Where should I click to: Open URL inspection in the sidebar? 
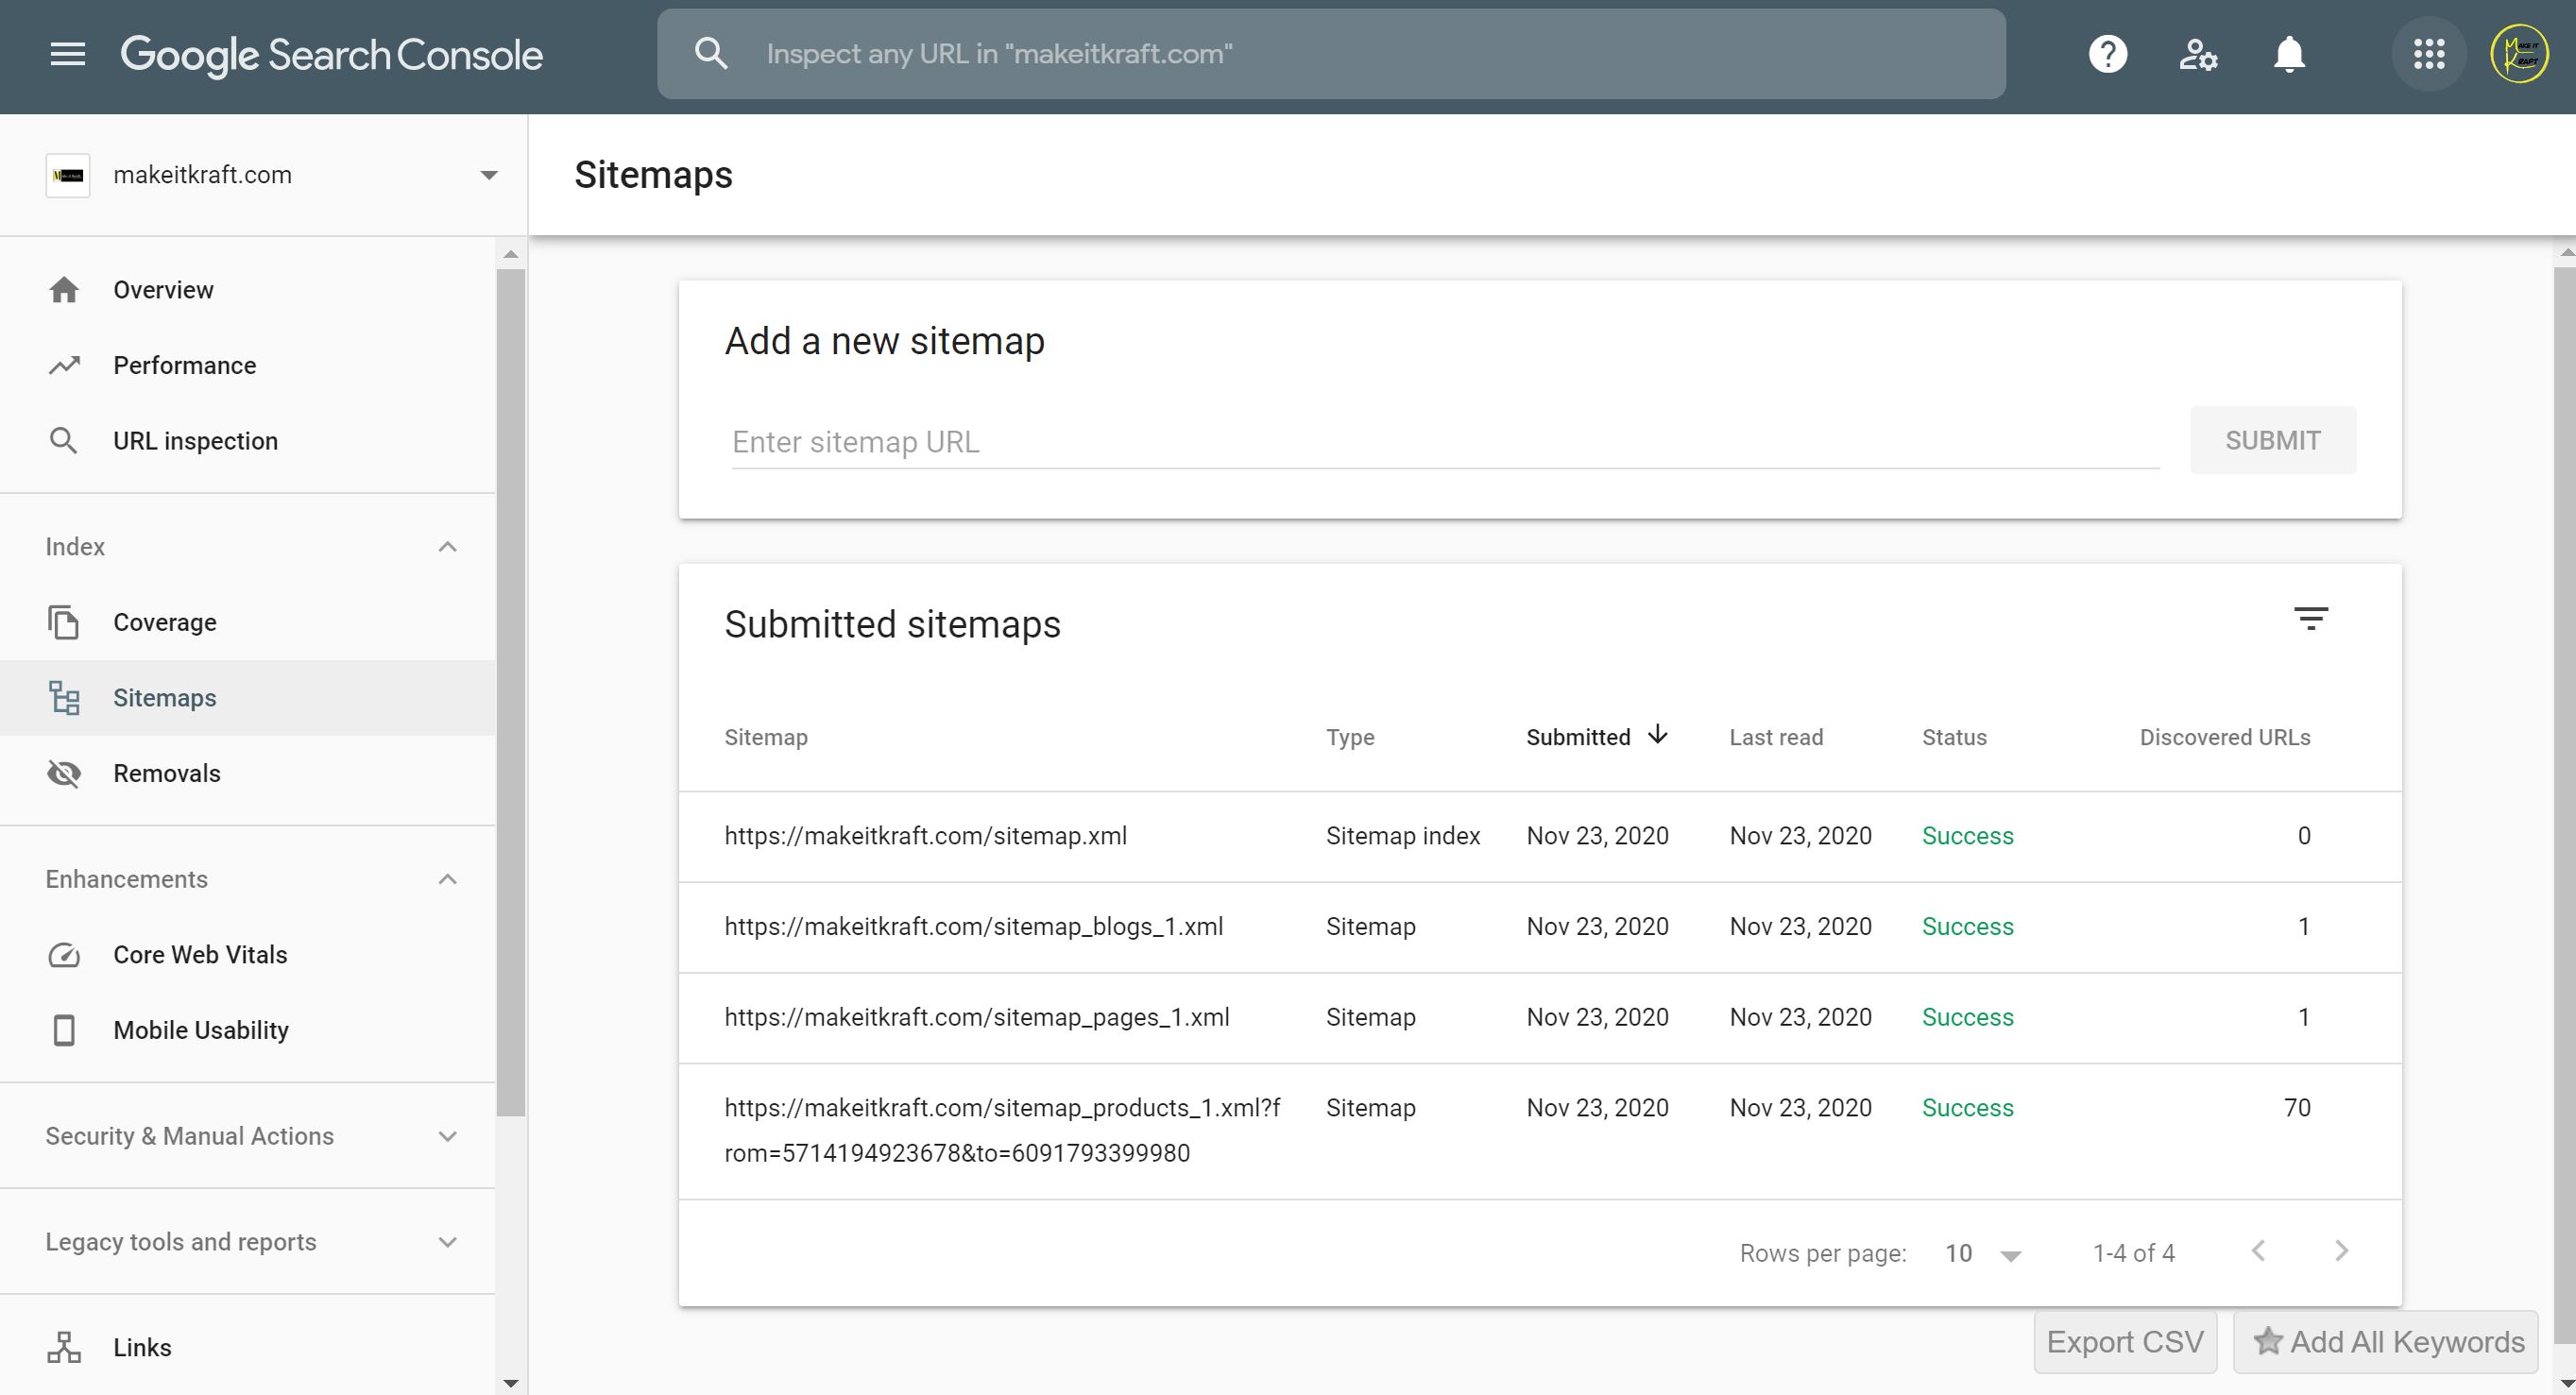tap(248, 441)
